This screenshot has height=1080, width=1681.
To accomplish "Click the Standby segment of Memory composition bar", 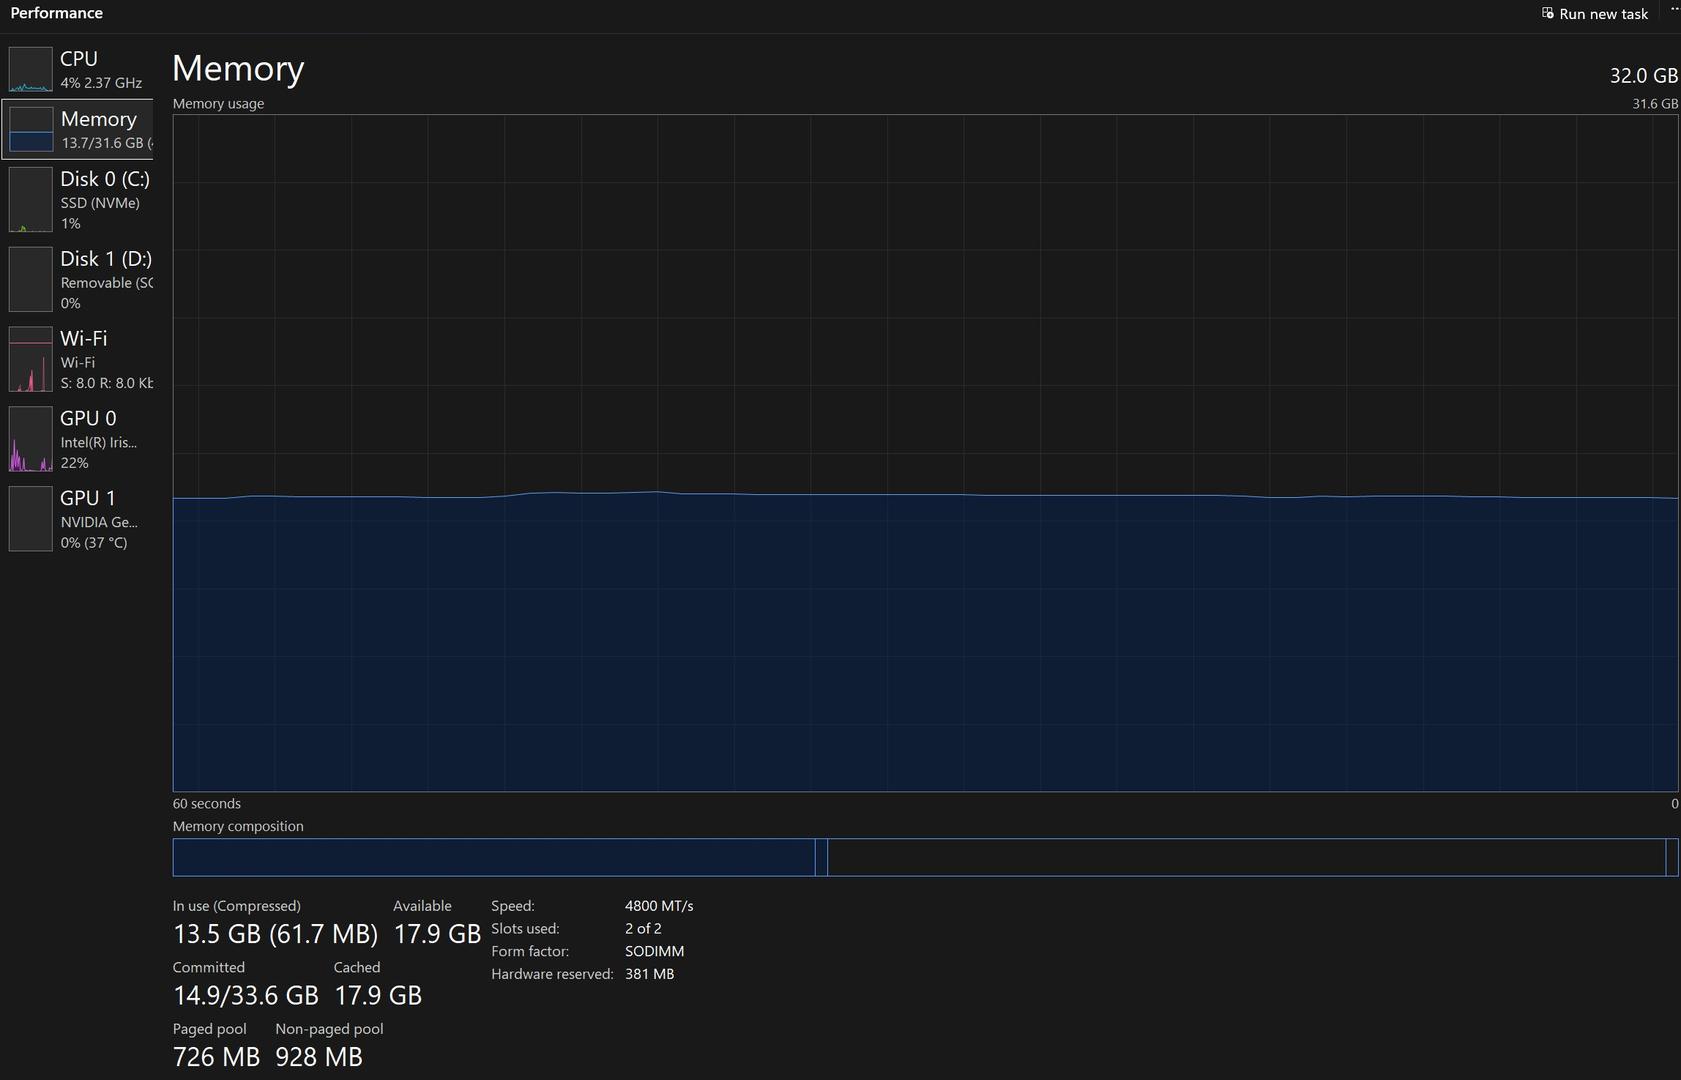I will point(1245,858).
